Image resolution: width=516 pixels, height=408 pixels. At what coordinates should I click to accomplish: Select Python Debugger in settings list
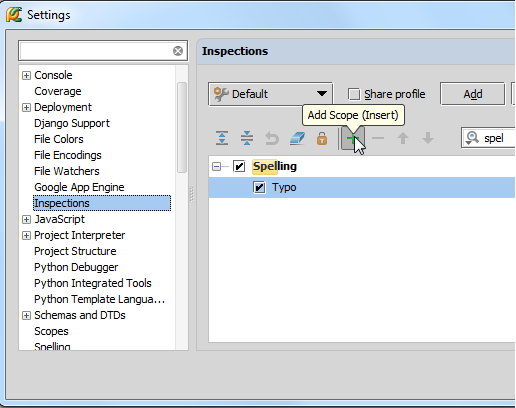(76, 267)
